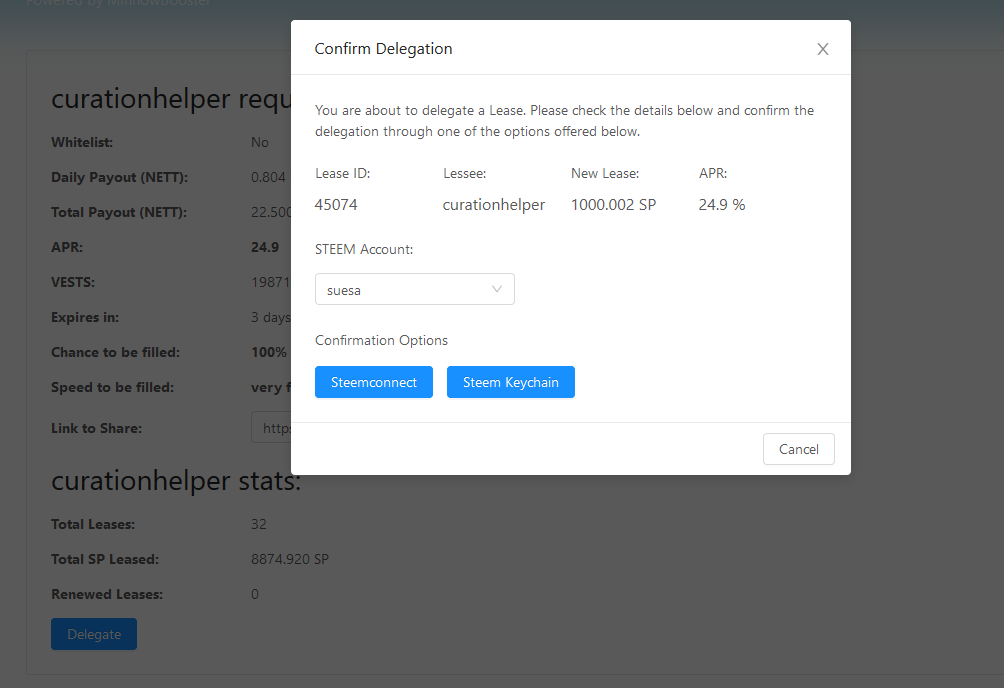Click the Total Payout (NETT) label

pyautogui.click(x=119, y=213)
